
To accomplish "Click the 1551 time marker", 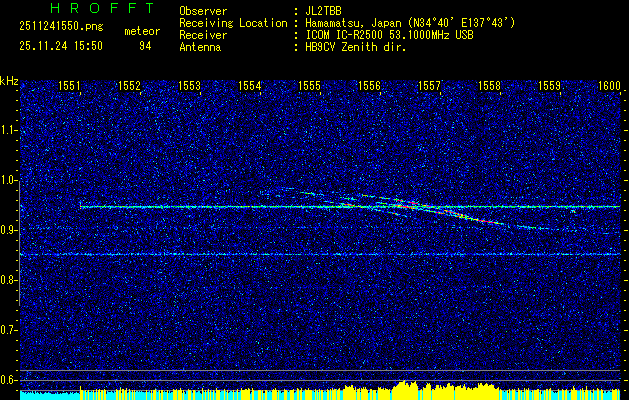I will [70, 87].
